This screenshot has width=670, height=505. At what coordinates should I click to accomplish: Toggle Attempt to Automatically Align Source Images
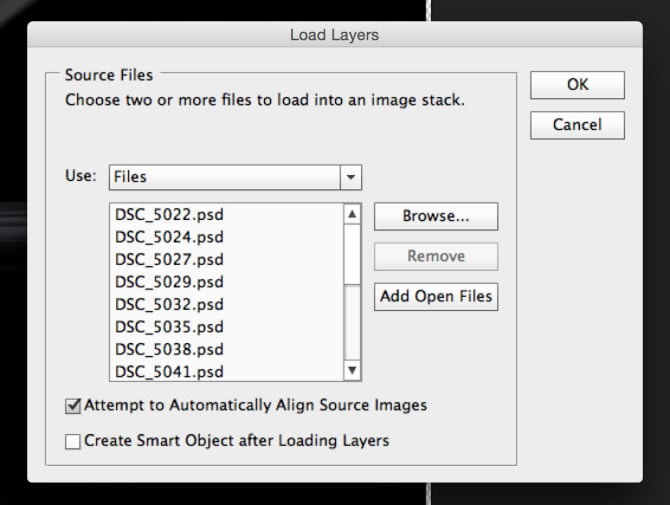(73, 406)
